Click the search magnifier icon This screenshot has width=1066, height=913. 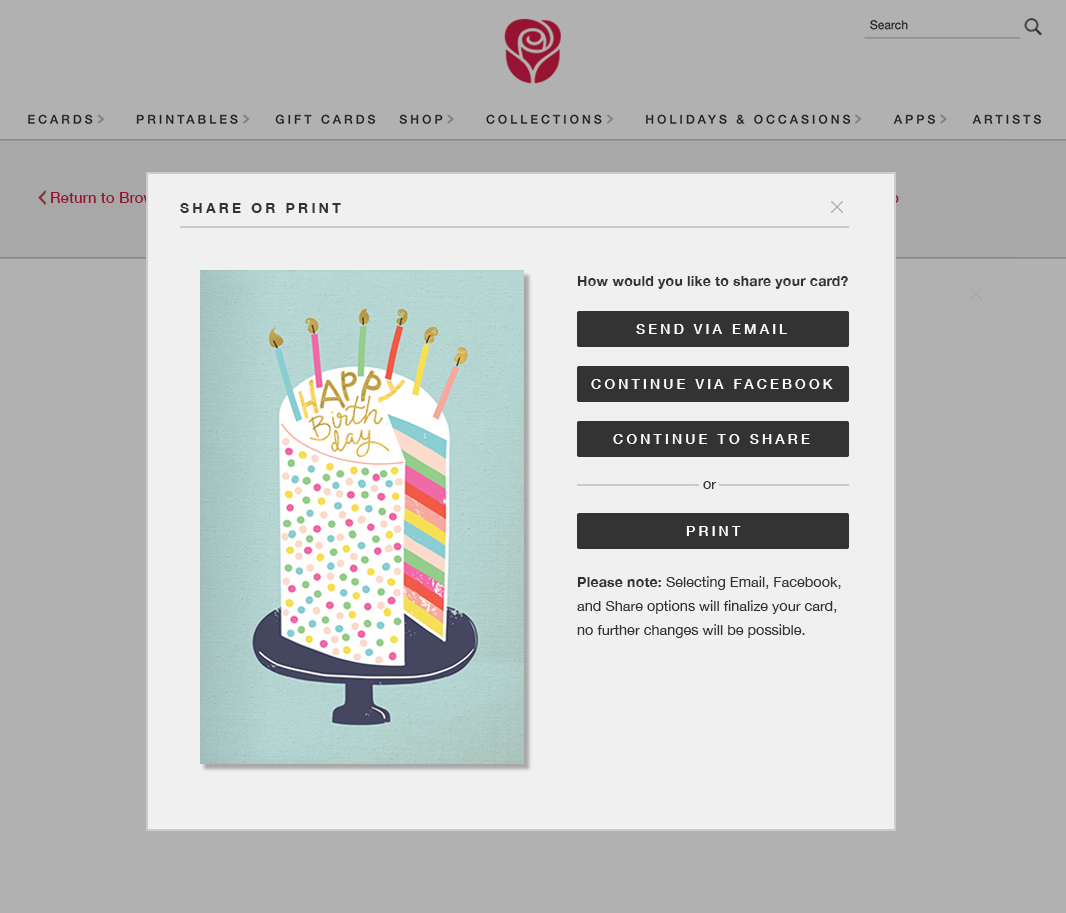1033,27
